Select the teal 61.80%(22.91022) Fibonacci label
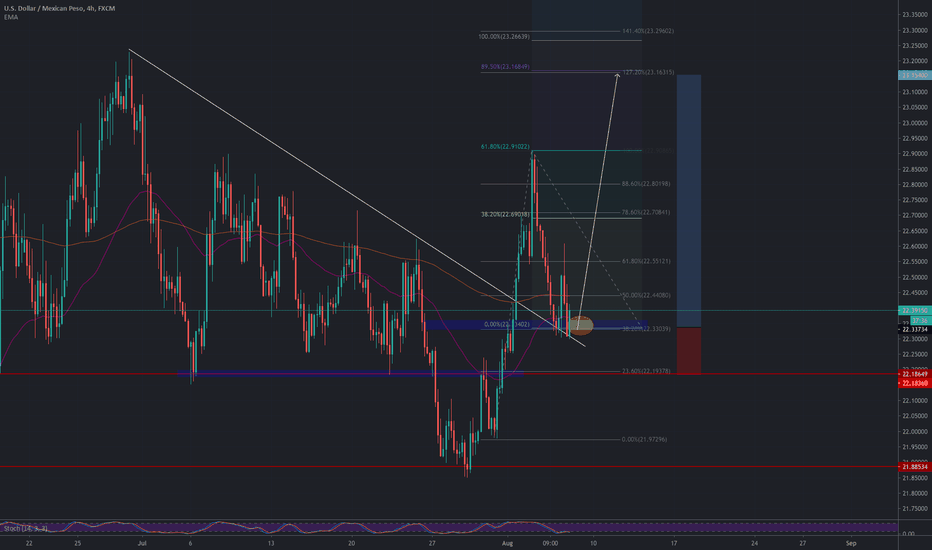932x550 pixels. tap(505, 146)
